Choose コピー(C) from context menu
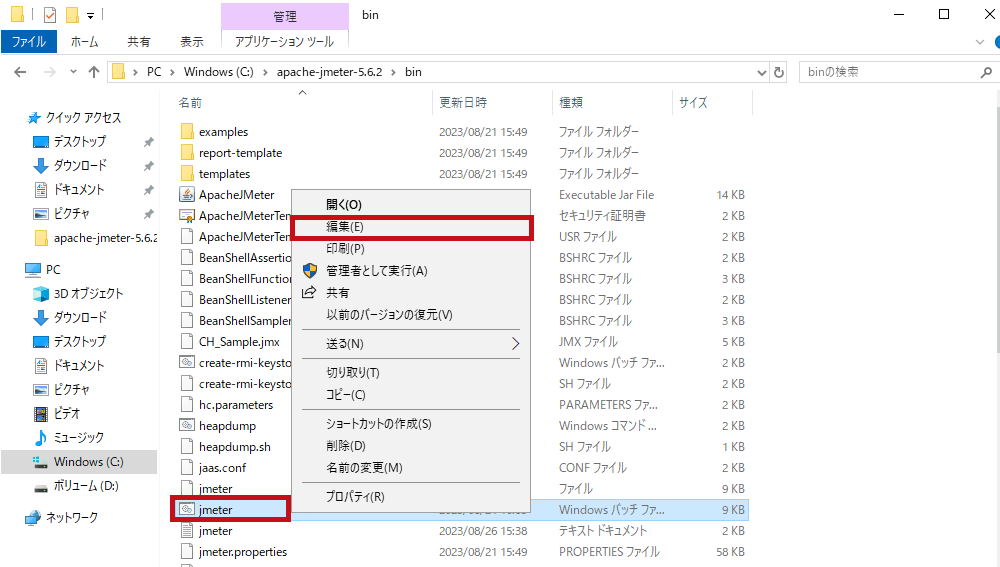1000x567 pixels. pos(410,395)
